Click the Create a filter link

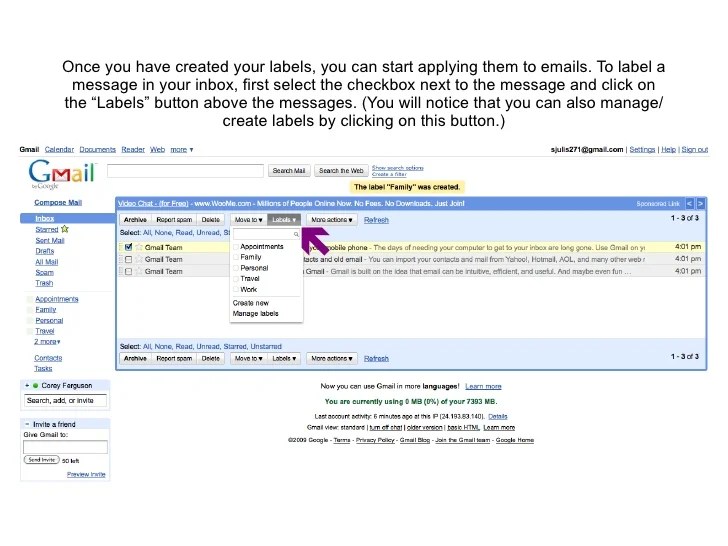coord(389,174)
